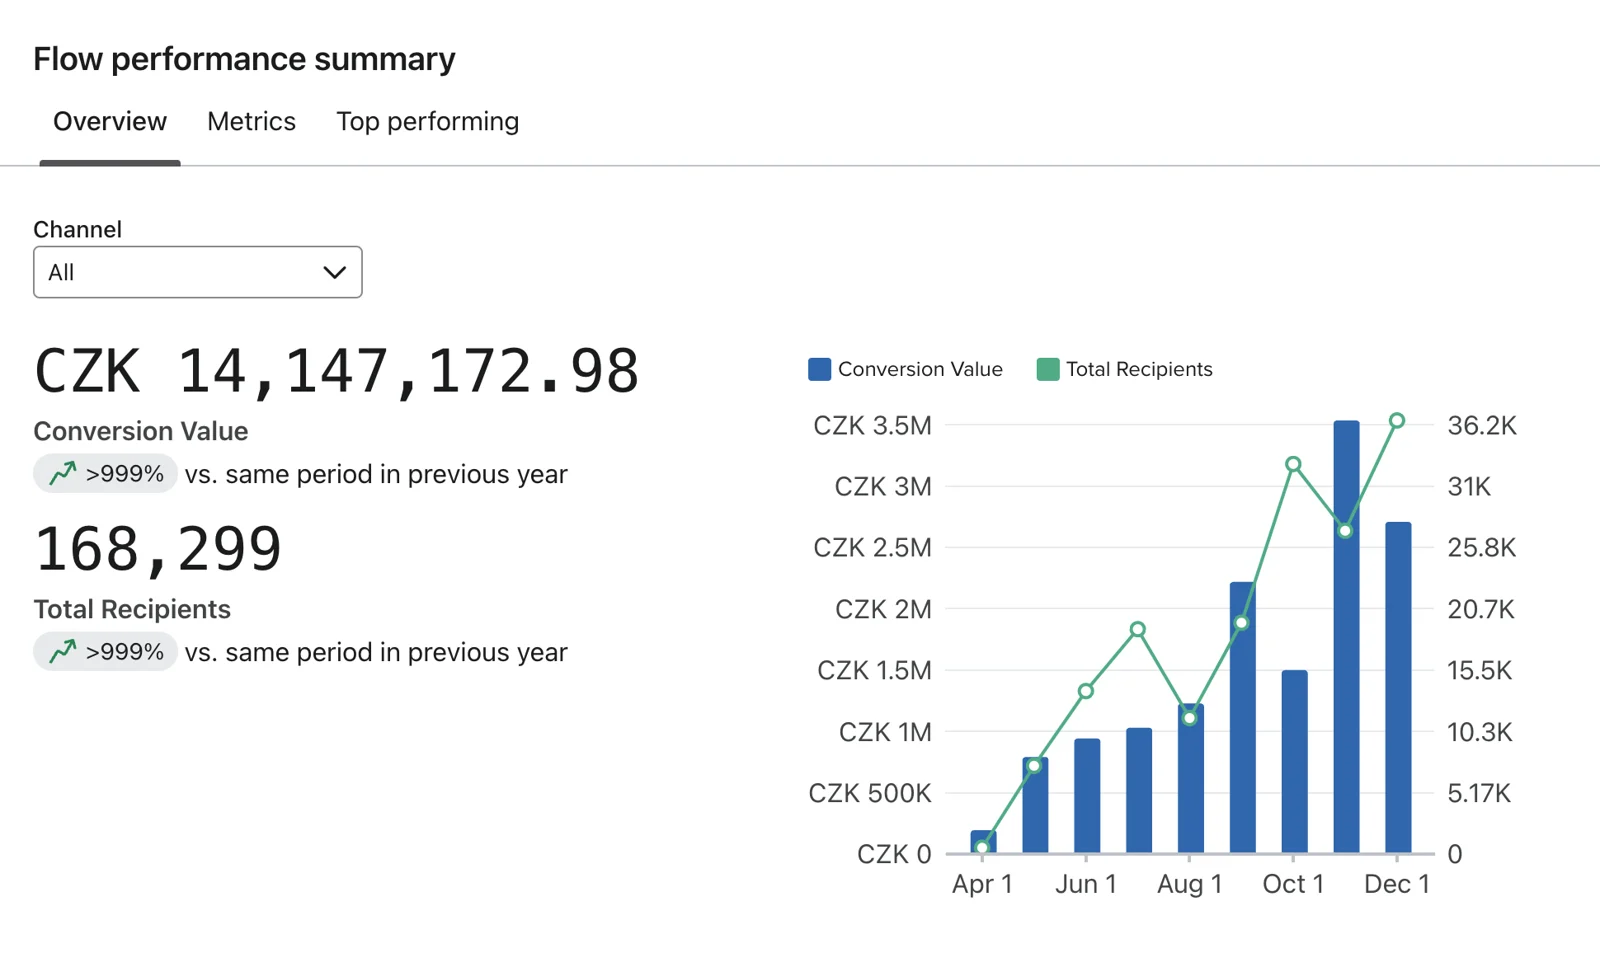The height and width of the screenshot is (953, 1600).
Task: Click the Oct 1 blue bar
Action: pos(1294,762)
